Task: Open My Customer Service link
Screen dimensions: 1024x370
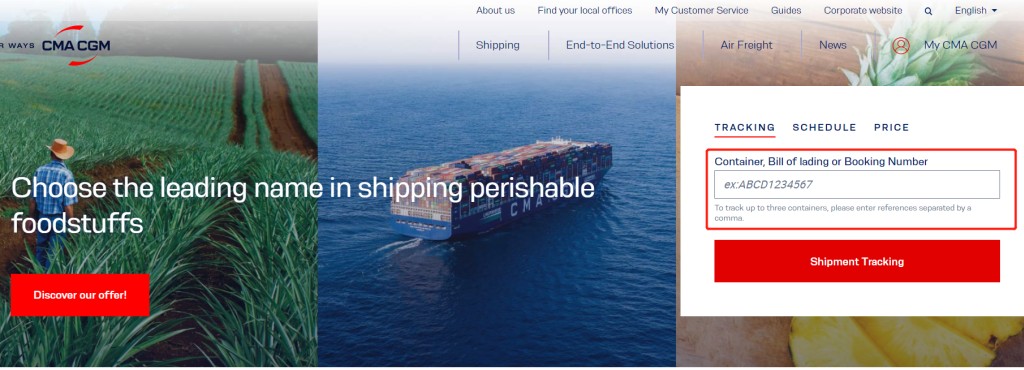Action: point(701,10)
